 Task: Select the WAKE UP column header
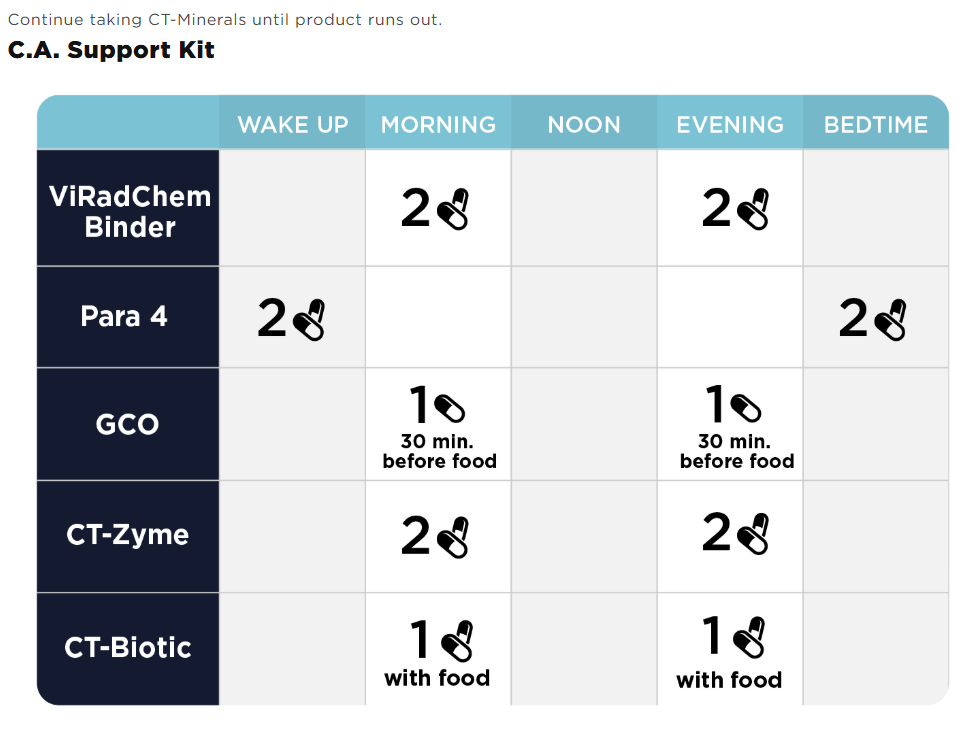click(293, 125)
